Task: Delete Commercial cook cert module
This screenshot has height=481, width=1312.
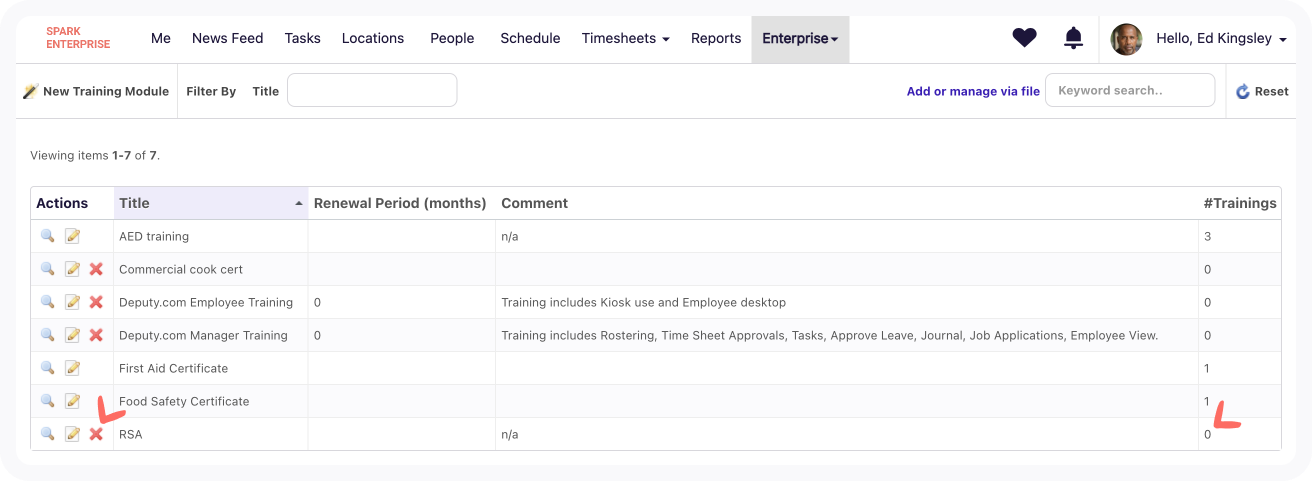Action: coord(96,269)
